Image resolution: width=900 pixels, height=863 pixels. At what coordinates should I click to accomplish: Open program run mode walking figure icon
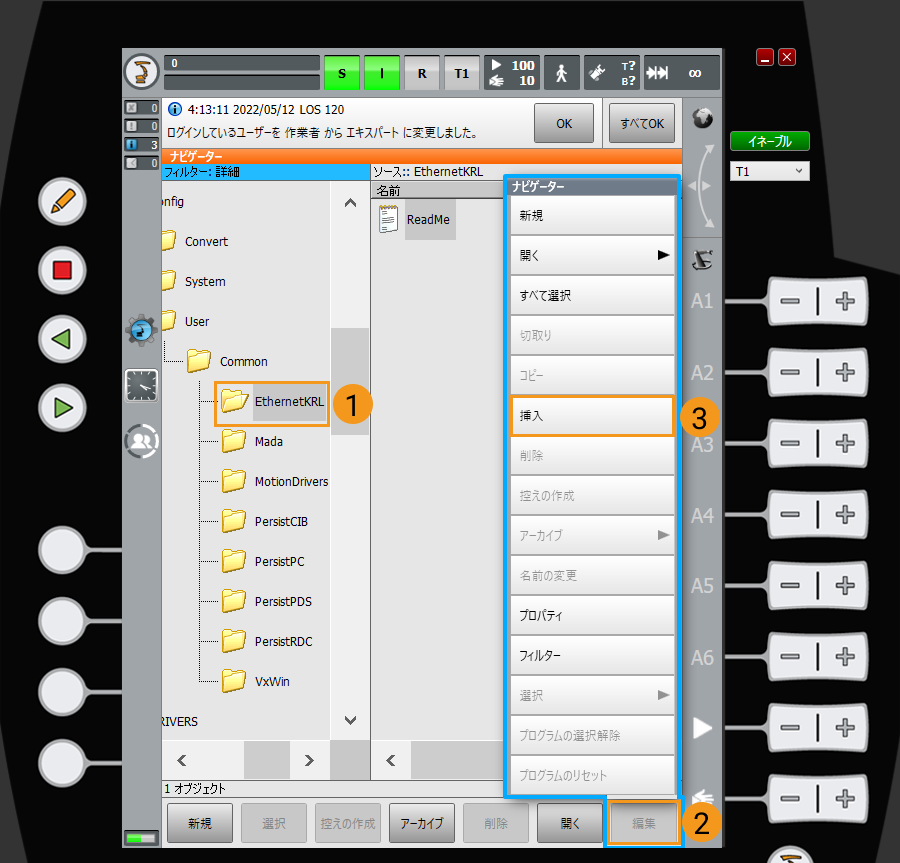coord(561,73)
